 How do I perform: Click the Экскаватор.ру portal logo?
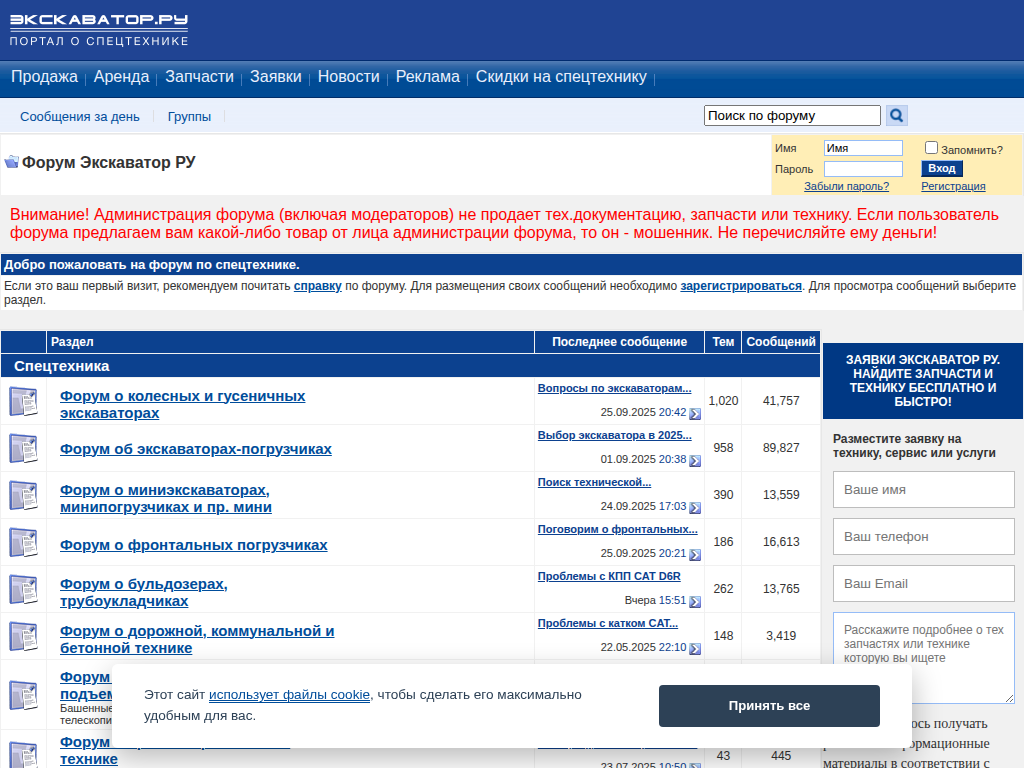99,29
